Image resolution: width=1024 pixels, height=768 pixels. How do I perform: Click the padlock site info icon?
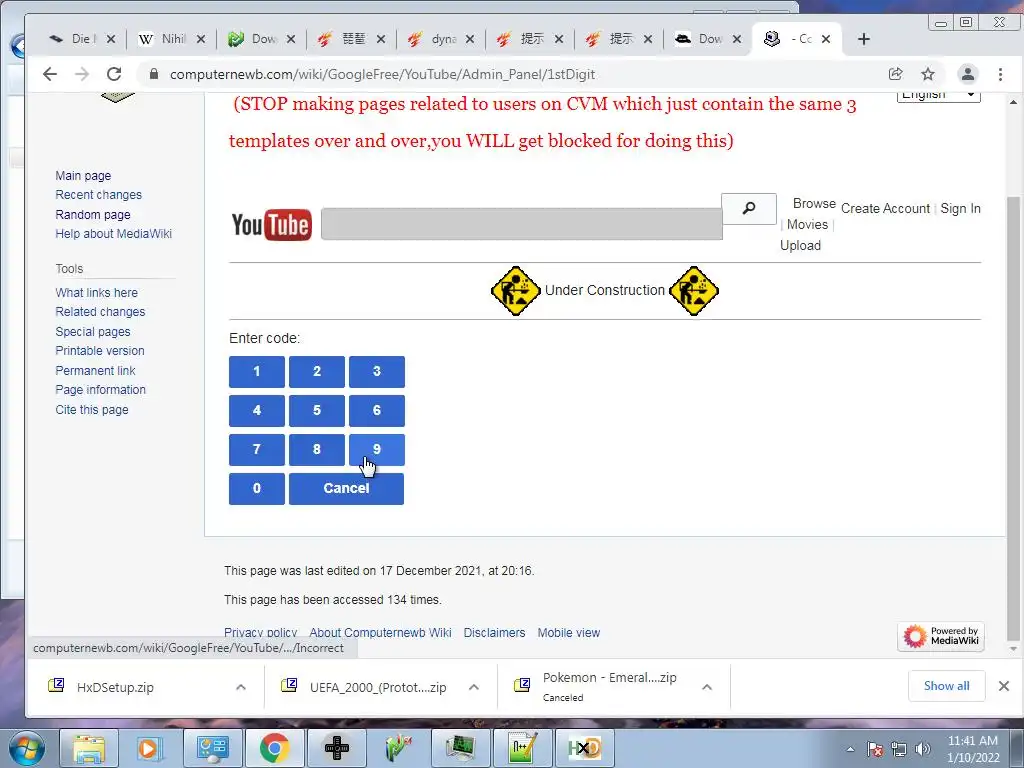point(154,74)
